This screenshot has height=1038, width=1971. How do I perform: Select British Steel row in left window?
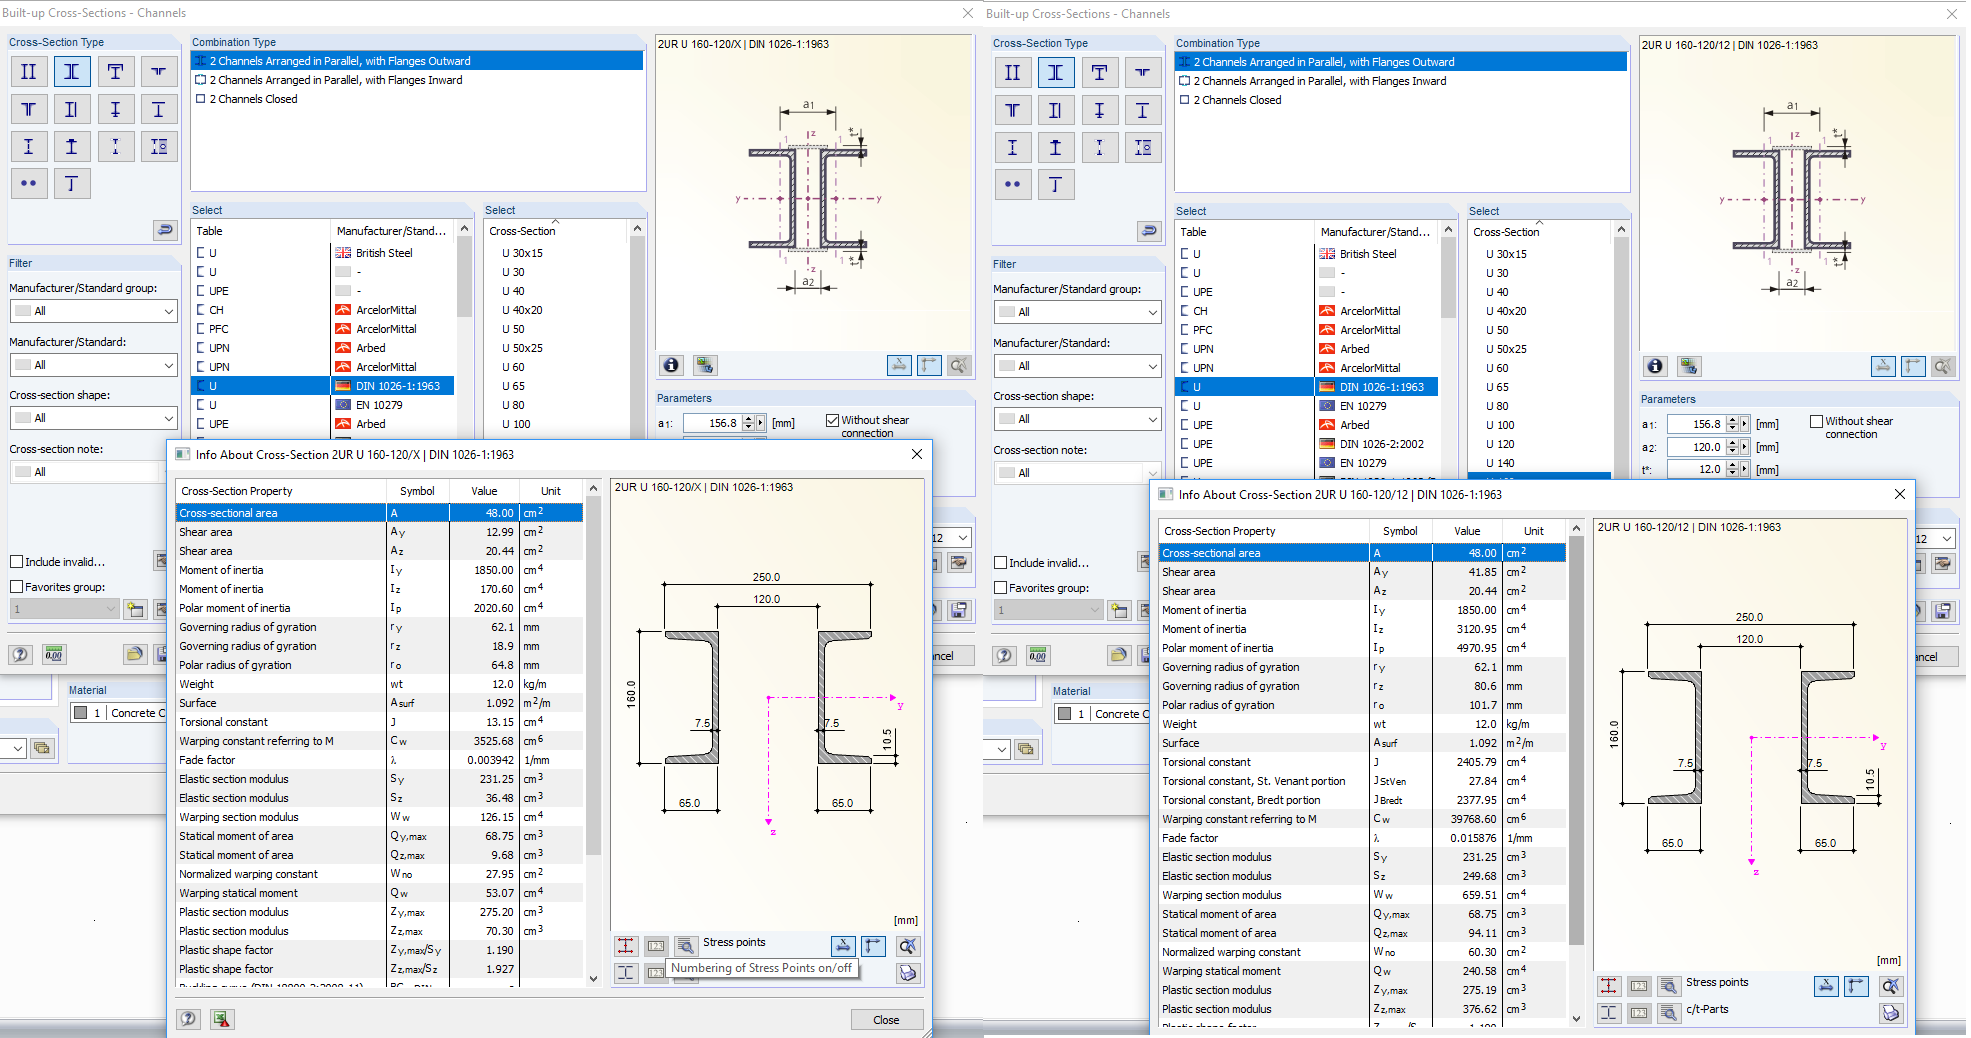[324, 253]
